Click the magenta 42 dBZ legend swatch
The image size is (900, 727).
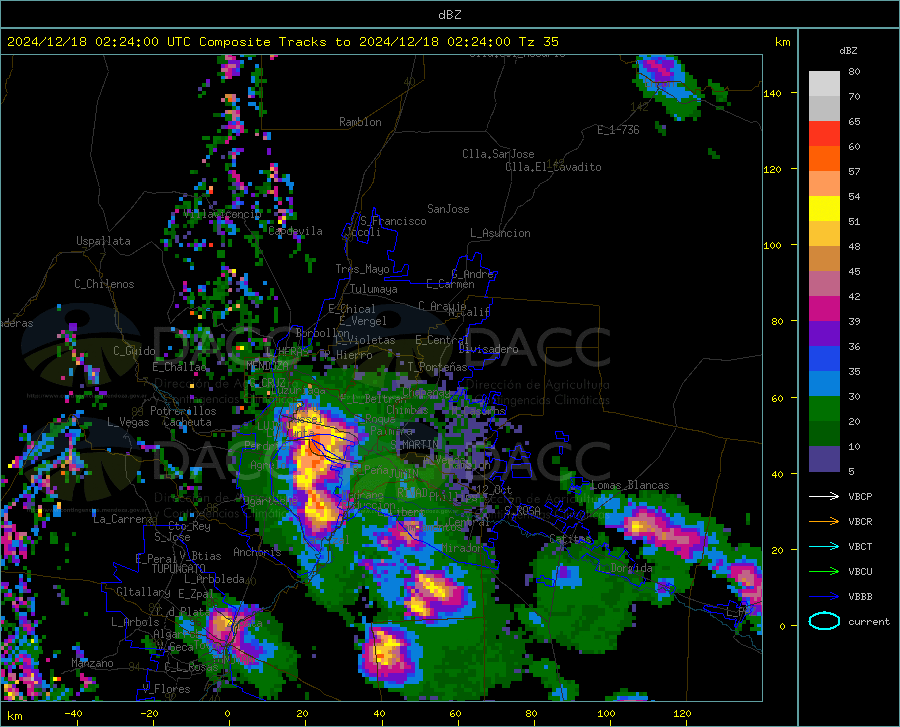[824, 309]
